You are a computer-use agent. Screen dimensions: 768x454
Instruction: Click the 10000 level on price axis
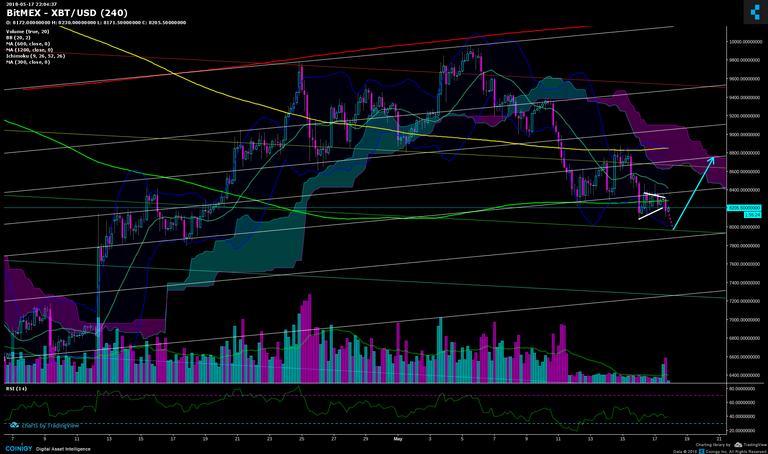(x=744, y=42)
